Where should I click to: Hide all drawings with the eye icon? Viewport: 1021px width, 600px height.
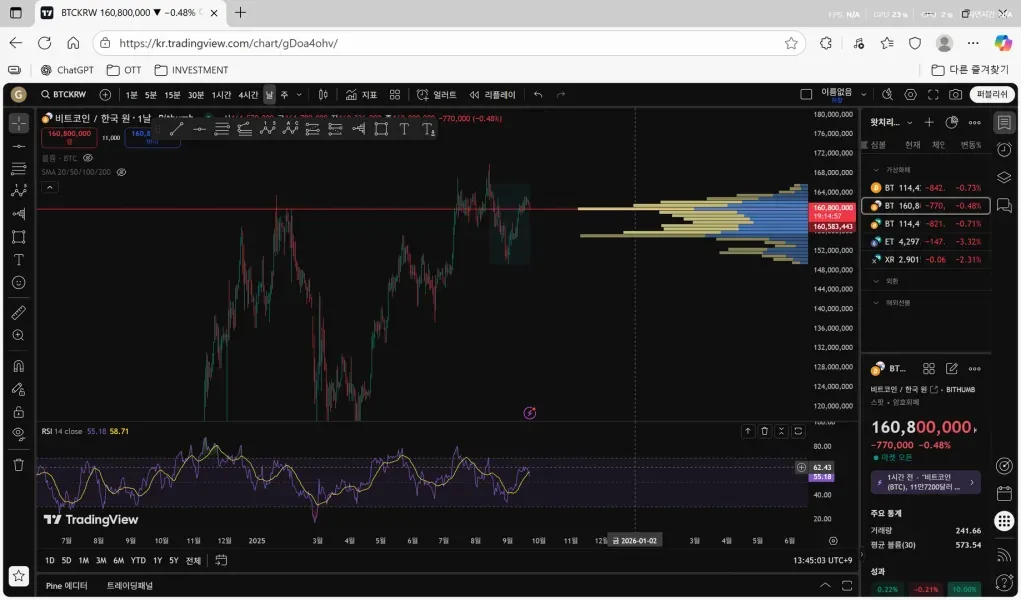[19, 434]
